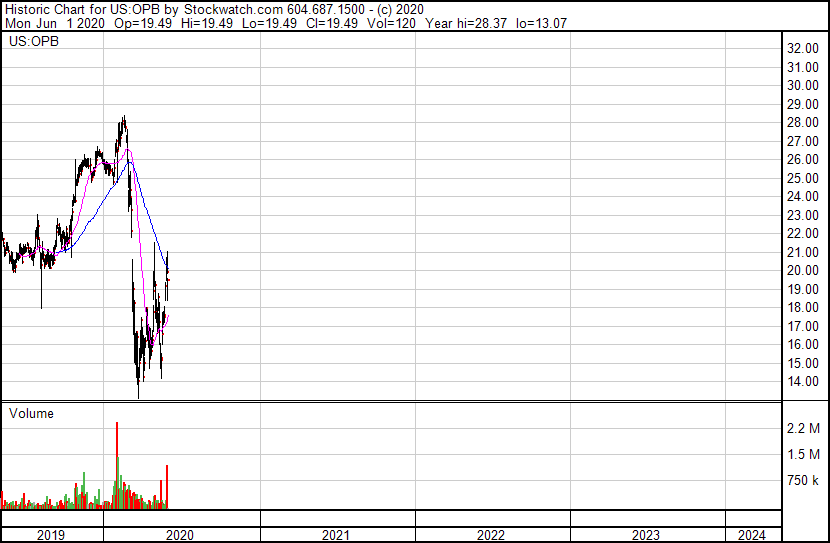Click the US:OPB ticker label in chart
830x543 pixels.
pyautogui.click(x=34, y=41)
